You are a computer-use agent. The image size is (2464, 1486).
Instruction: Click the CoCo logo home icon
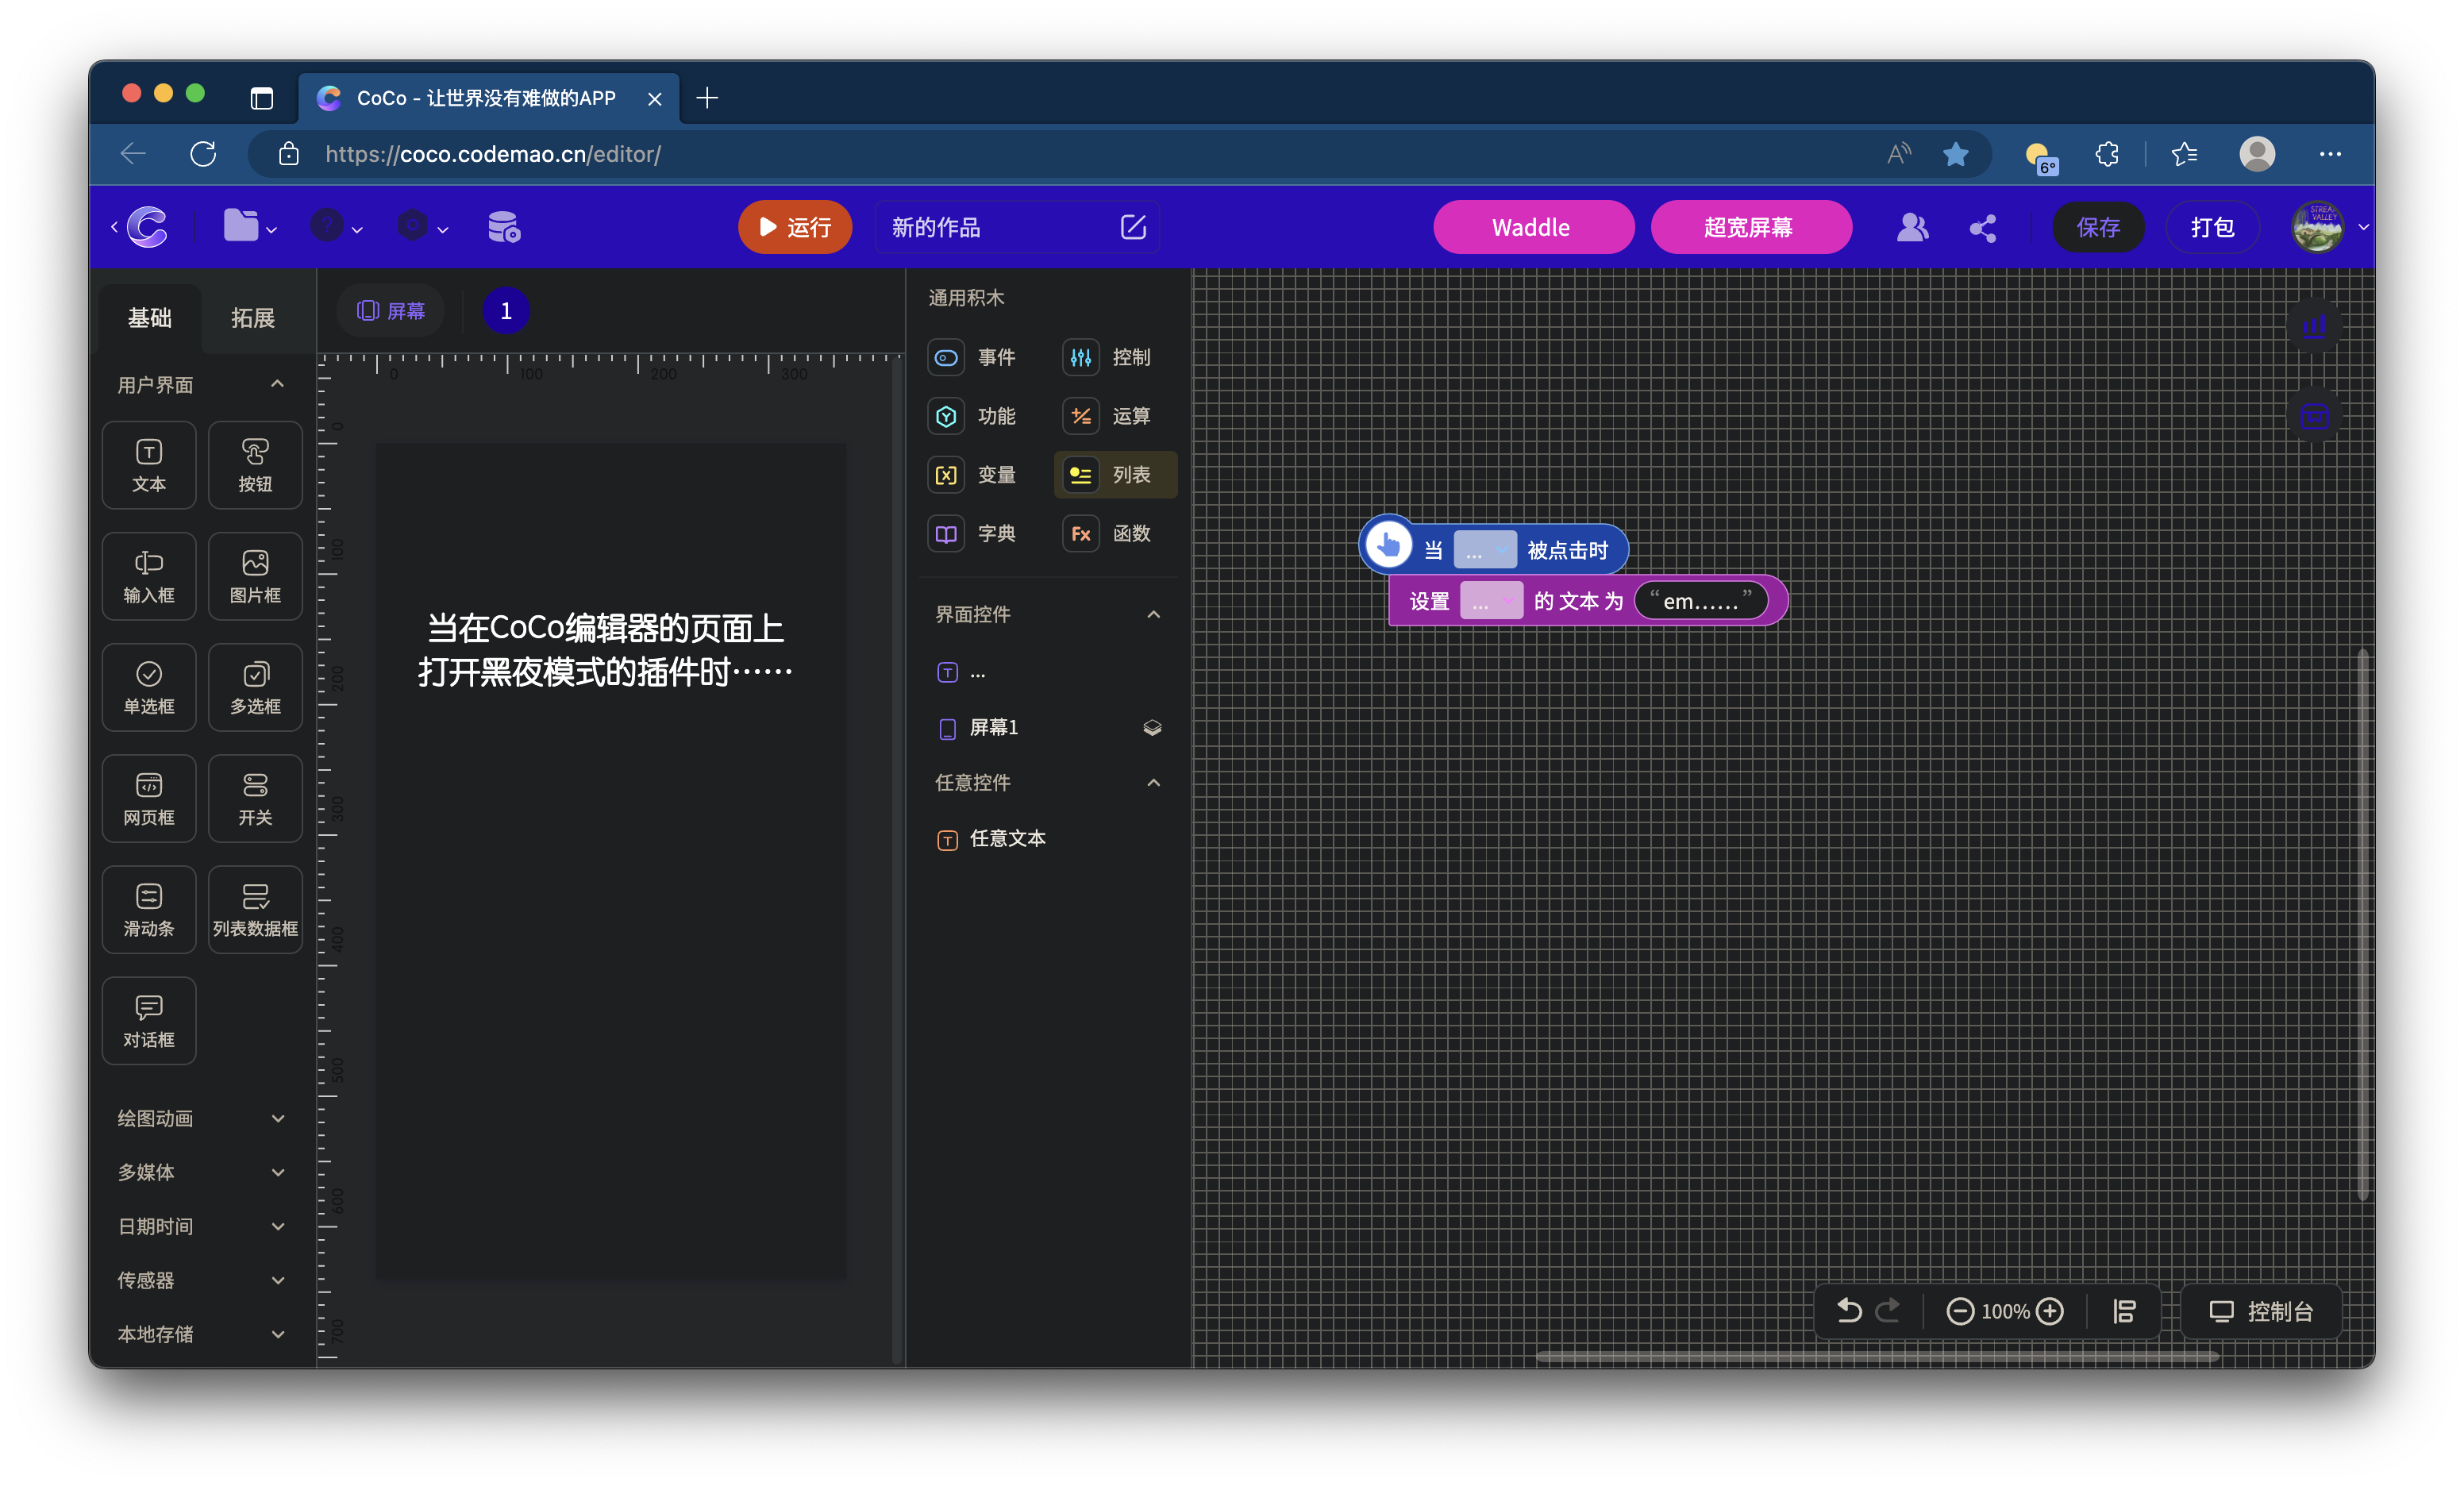147,228
